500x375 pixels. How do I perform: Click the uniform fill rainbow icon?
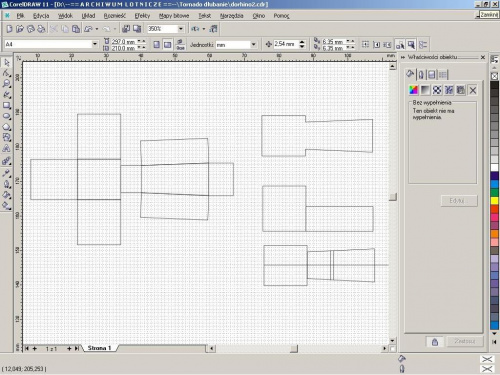pos(413,90)
